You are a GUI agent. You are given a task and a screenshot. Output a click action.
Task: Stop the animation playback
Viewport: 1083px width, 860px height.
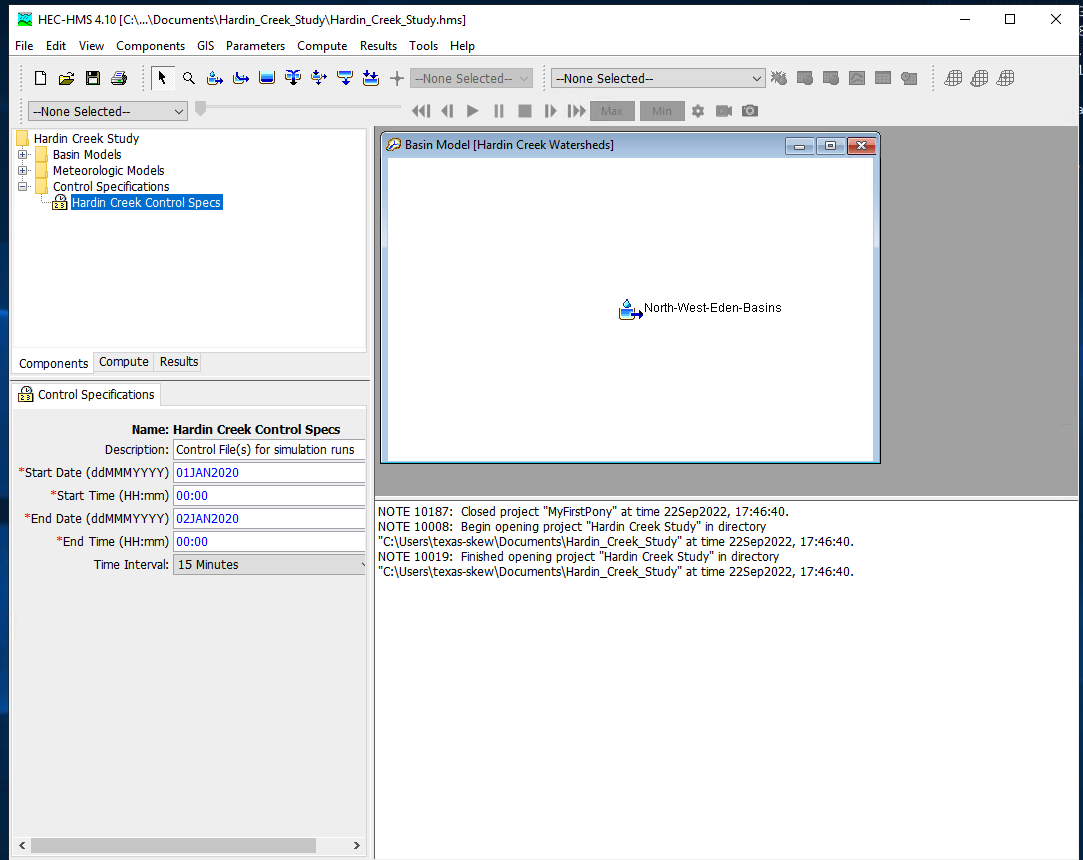525,111
